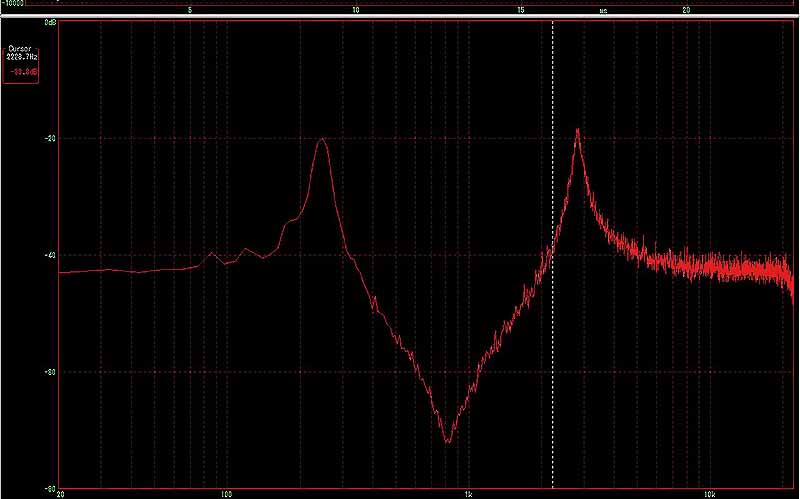Click the 1k frequency axis label
Image resolution: width=800 pixels, height=499 pixels.
(467, 493)
